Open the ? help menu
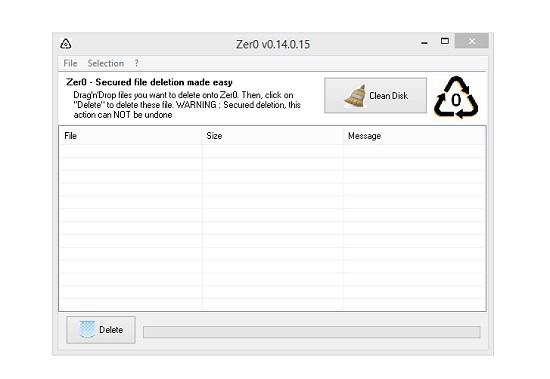The image size is (550, 379). click(x=136, y=64)
